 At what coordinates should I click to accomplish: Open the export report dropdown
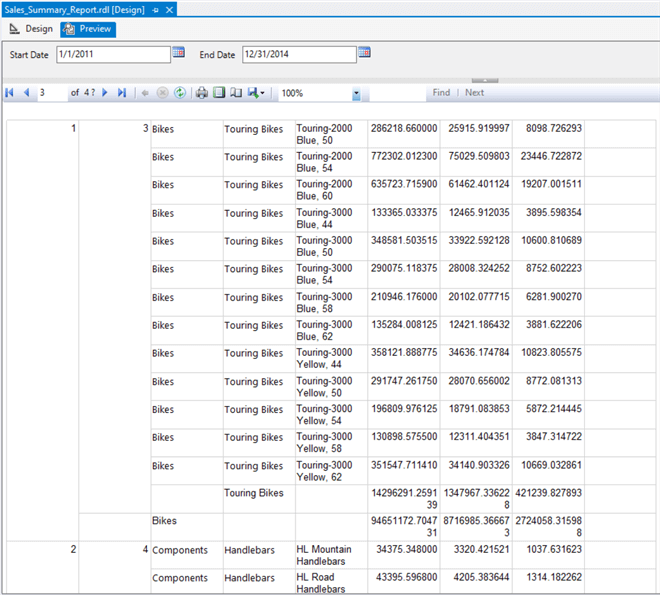256,93
